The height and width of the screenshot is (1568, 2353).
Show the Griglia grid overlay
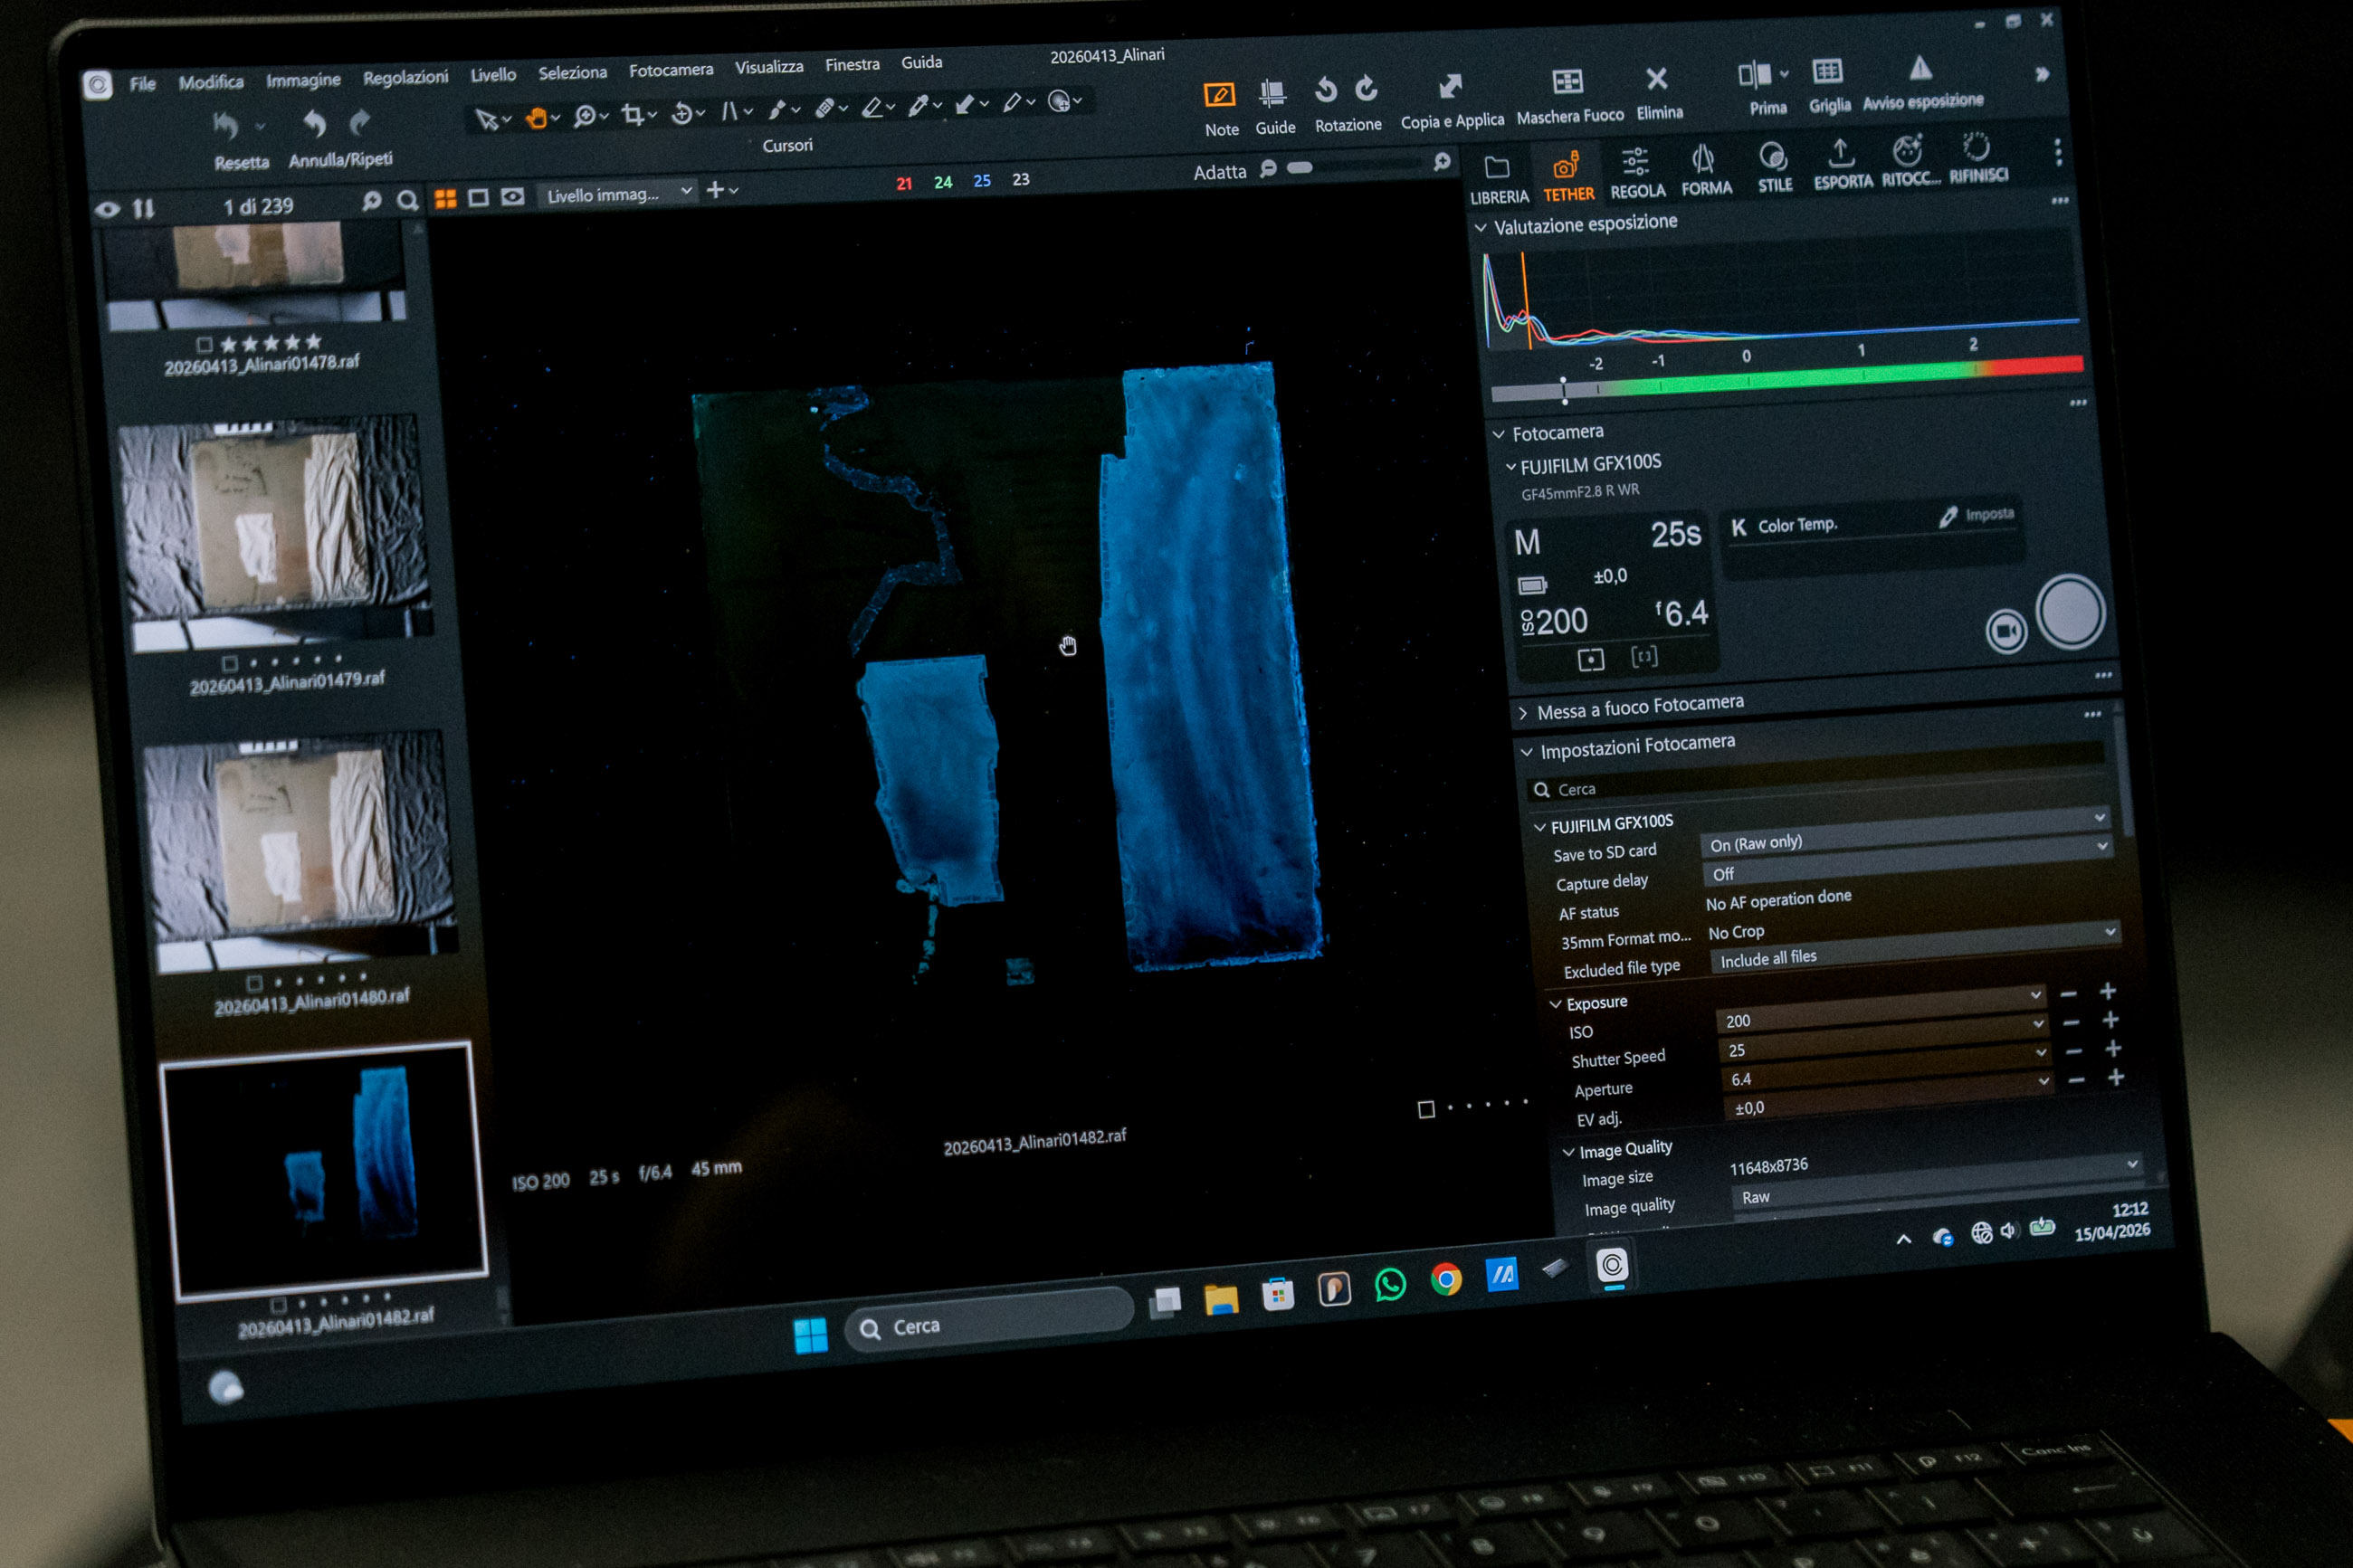point(1827,71)
